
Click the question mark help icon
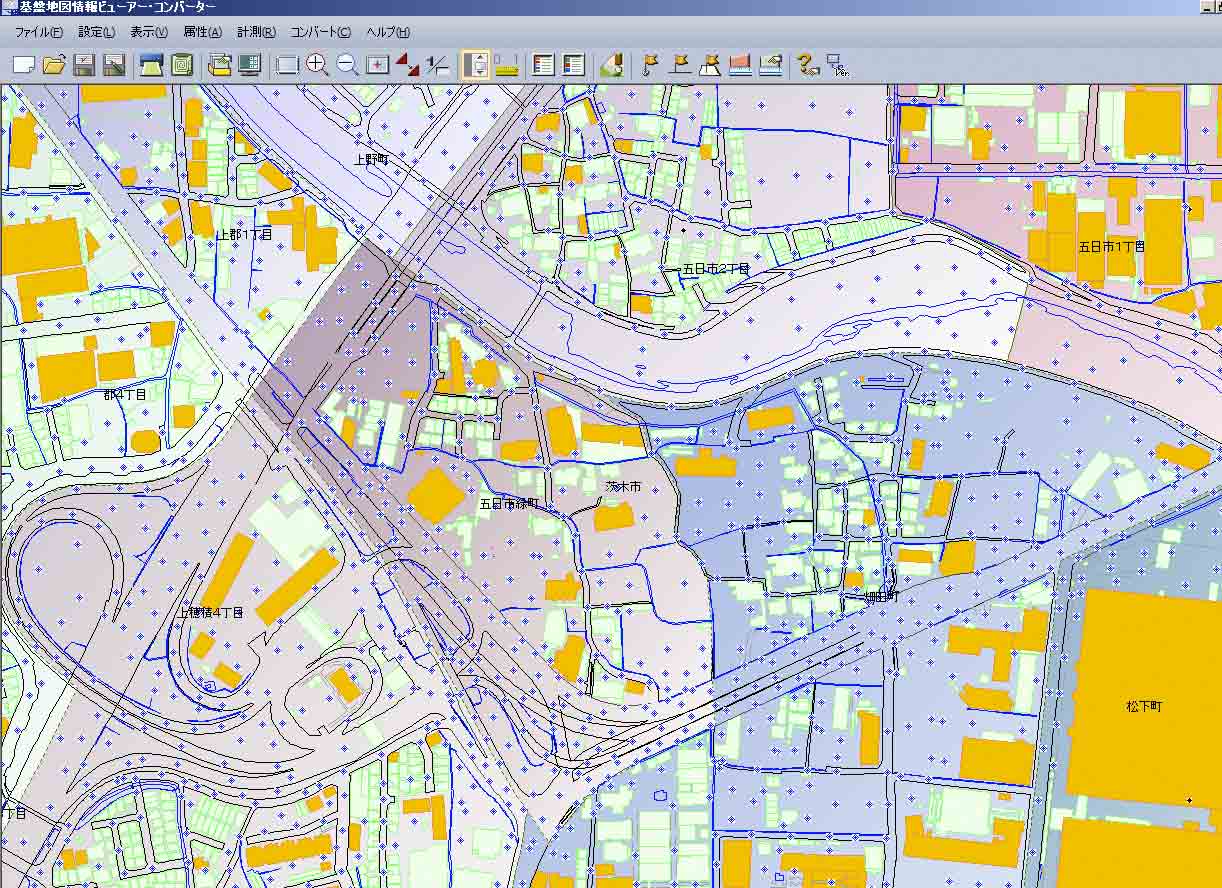(x=807, y=65)
